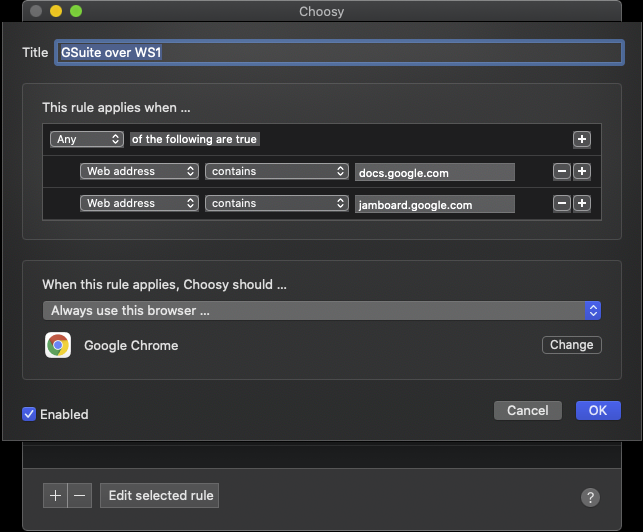Click the Title field containing GSuite over WS1

(340, 53)
